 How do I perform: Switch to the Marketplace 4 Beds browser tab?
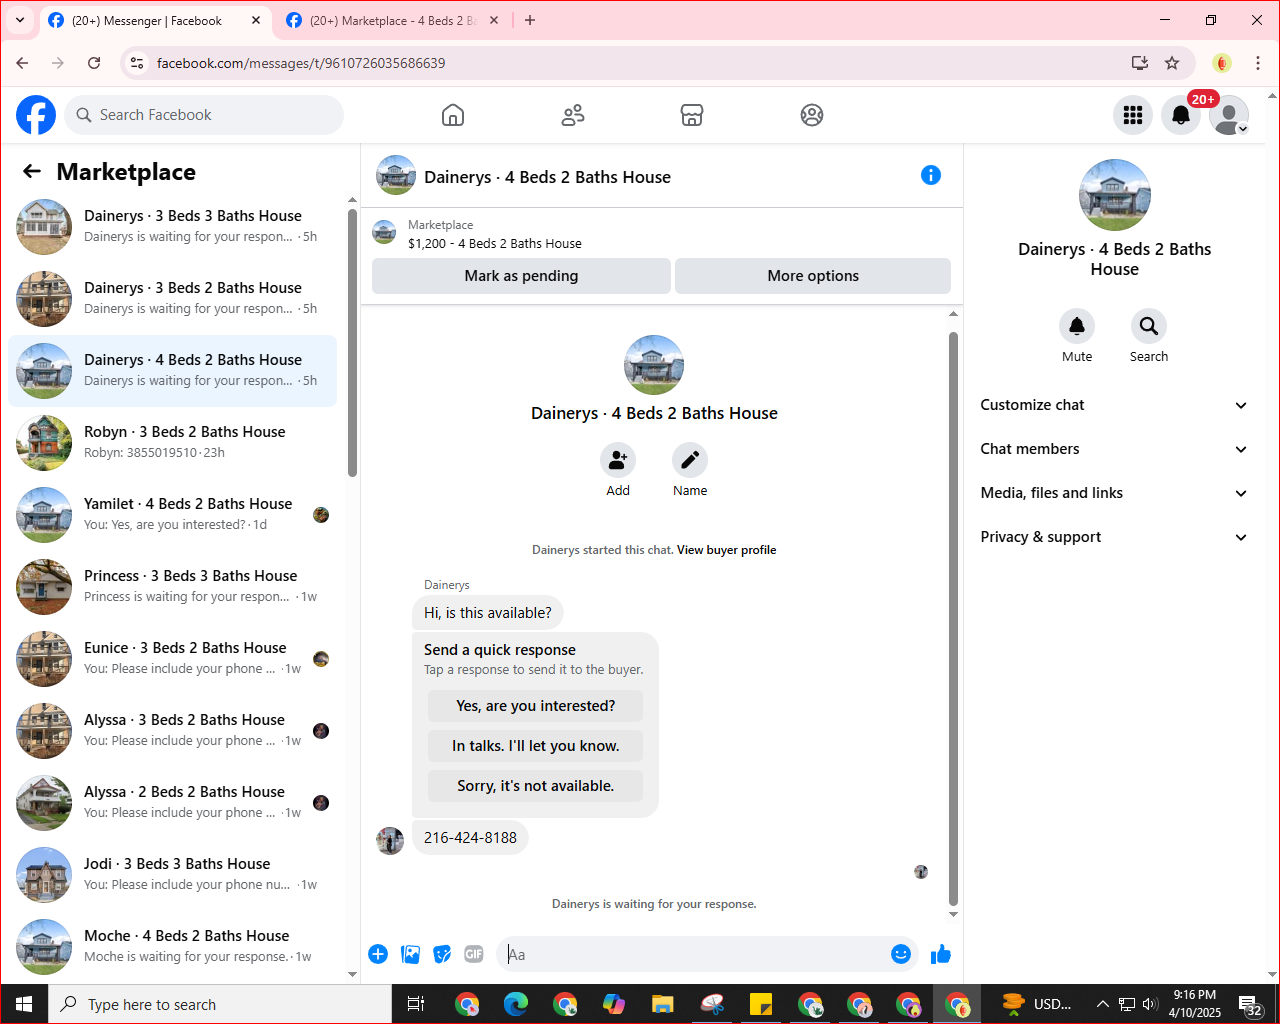tap(392, 20)
